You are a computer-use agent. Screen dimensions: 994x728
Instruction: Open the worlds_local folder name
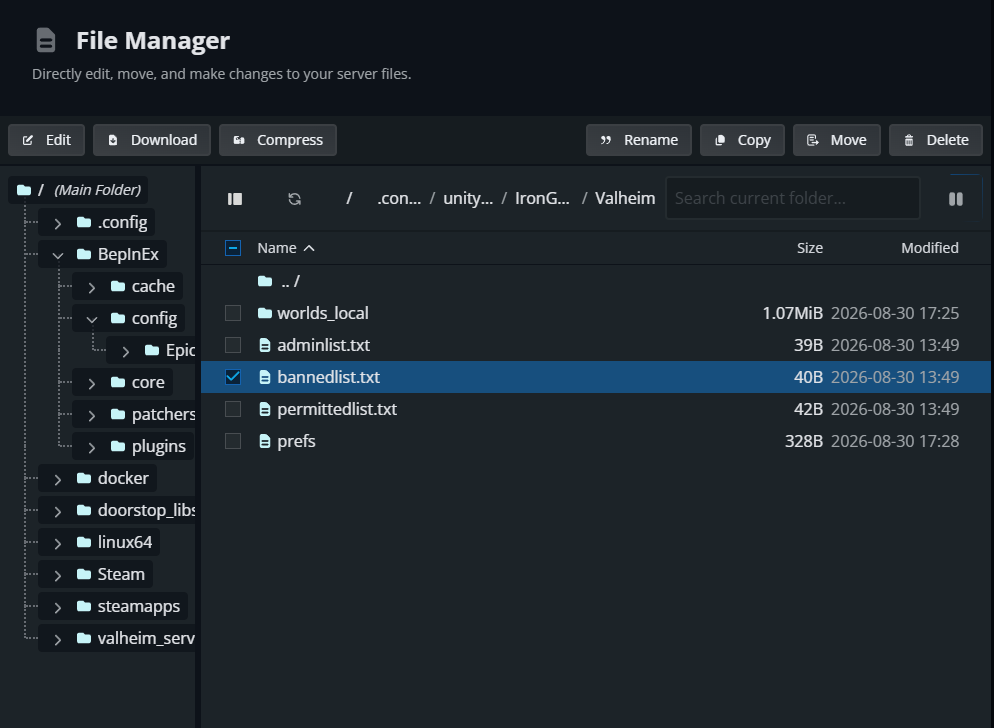pyautogui.click(x=323, y=313)
